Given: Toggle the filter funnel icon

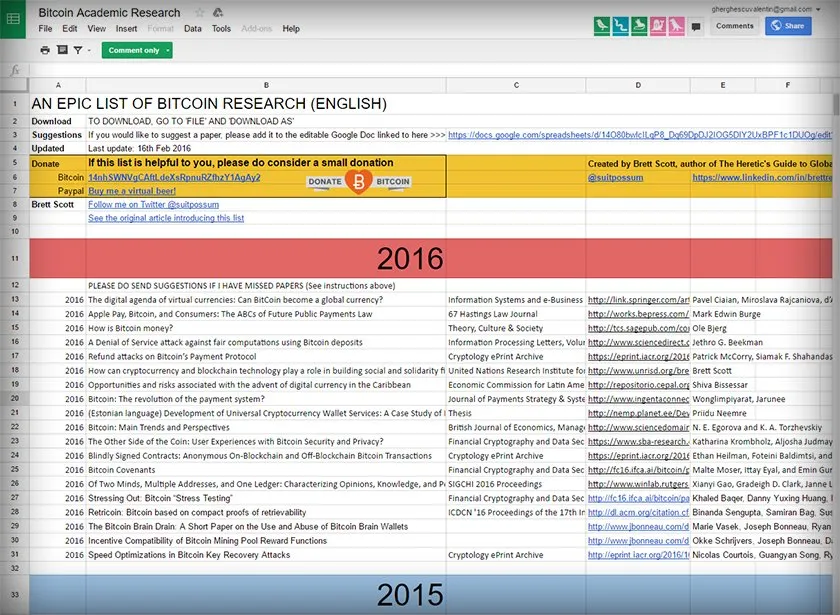Looking at the screenshot, I should (78, 50).
